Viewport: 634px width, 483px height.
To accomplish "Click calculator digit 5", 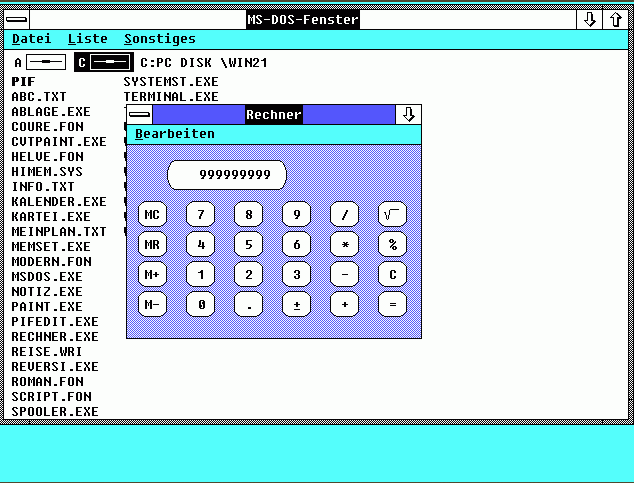I will pyautogui.click(x=249, y=244).
